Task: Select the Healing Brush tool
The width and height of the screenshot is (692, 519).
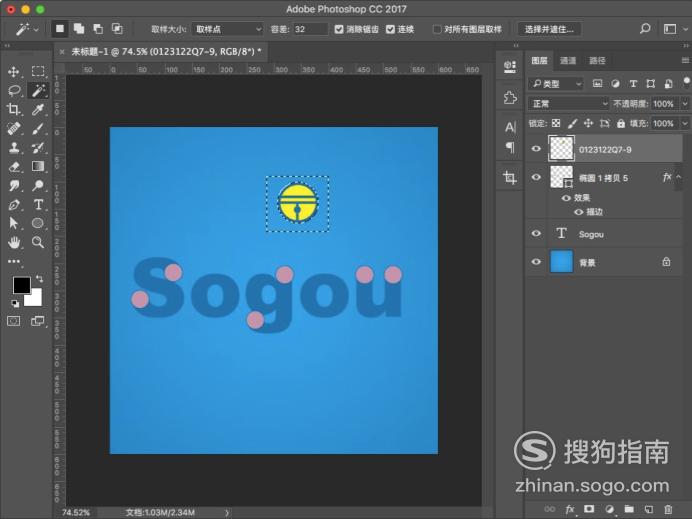Action: (14, 128)
